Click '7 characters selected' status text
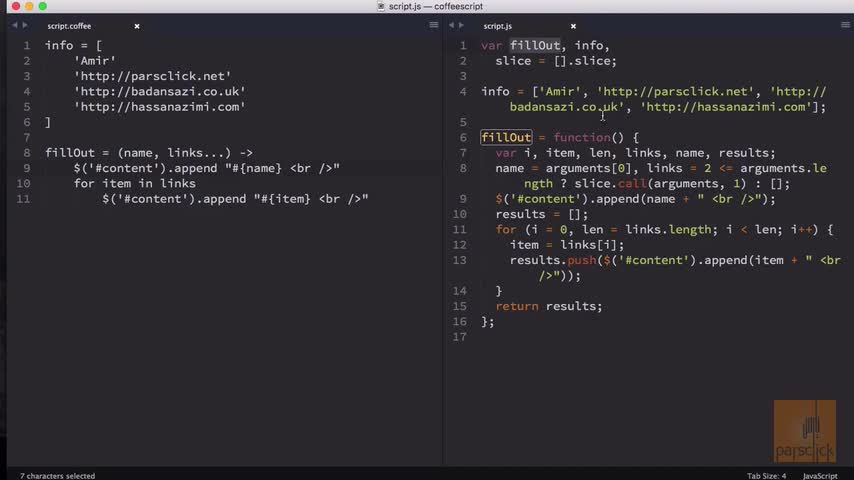854x480 pixels. pyautogui.click(x=58, y=476)
